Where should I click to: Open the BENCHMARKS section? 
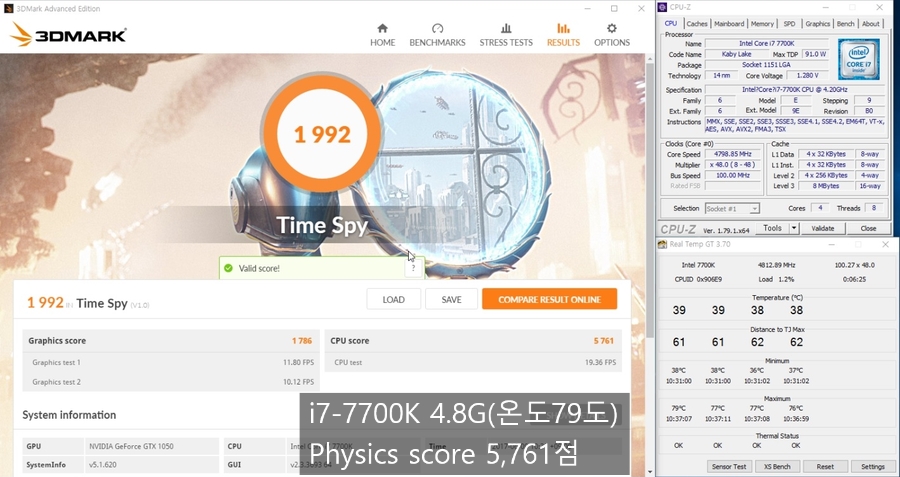(437, 35)
